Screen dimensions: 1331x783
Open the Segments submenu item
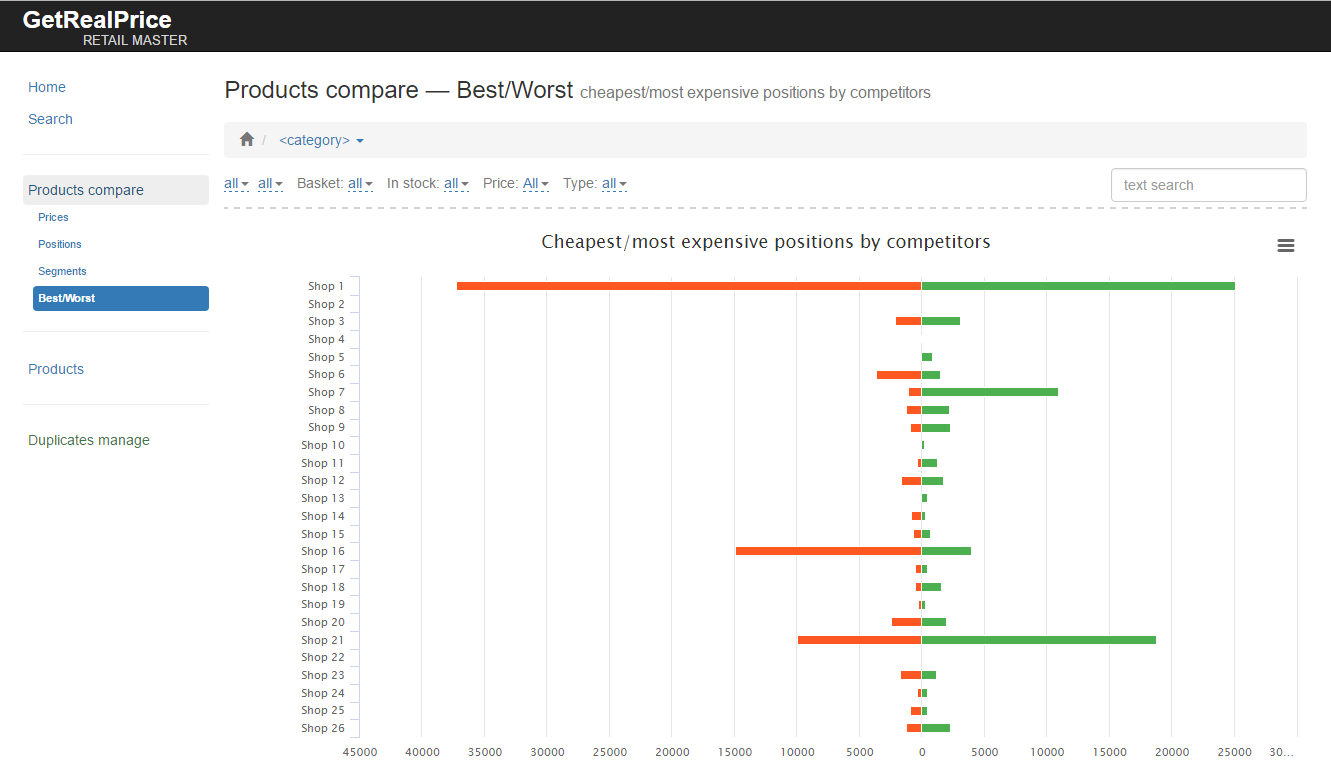click(62, 271)
